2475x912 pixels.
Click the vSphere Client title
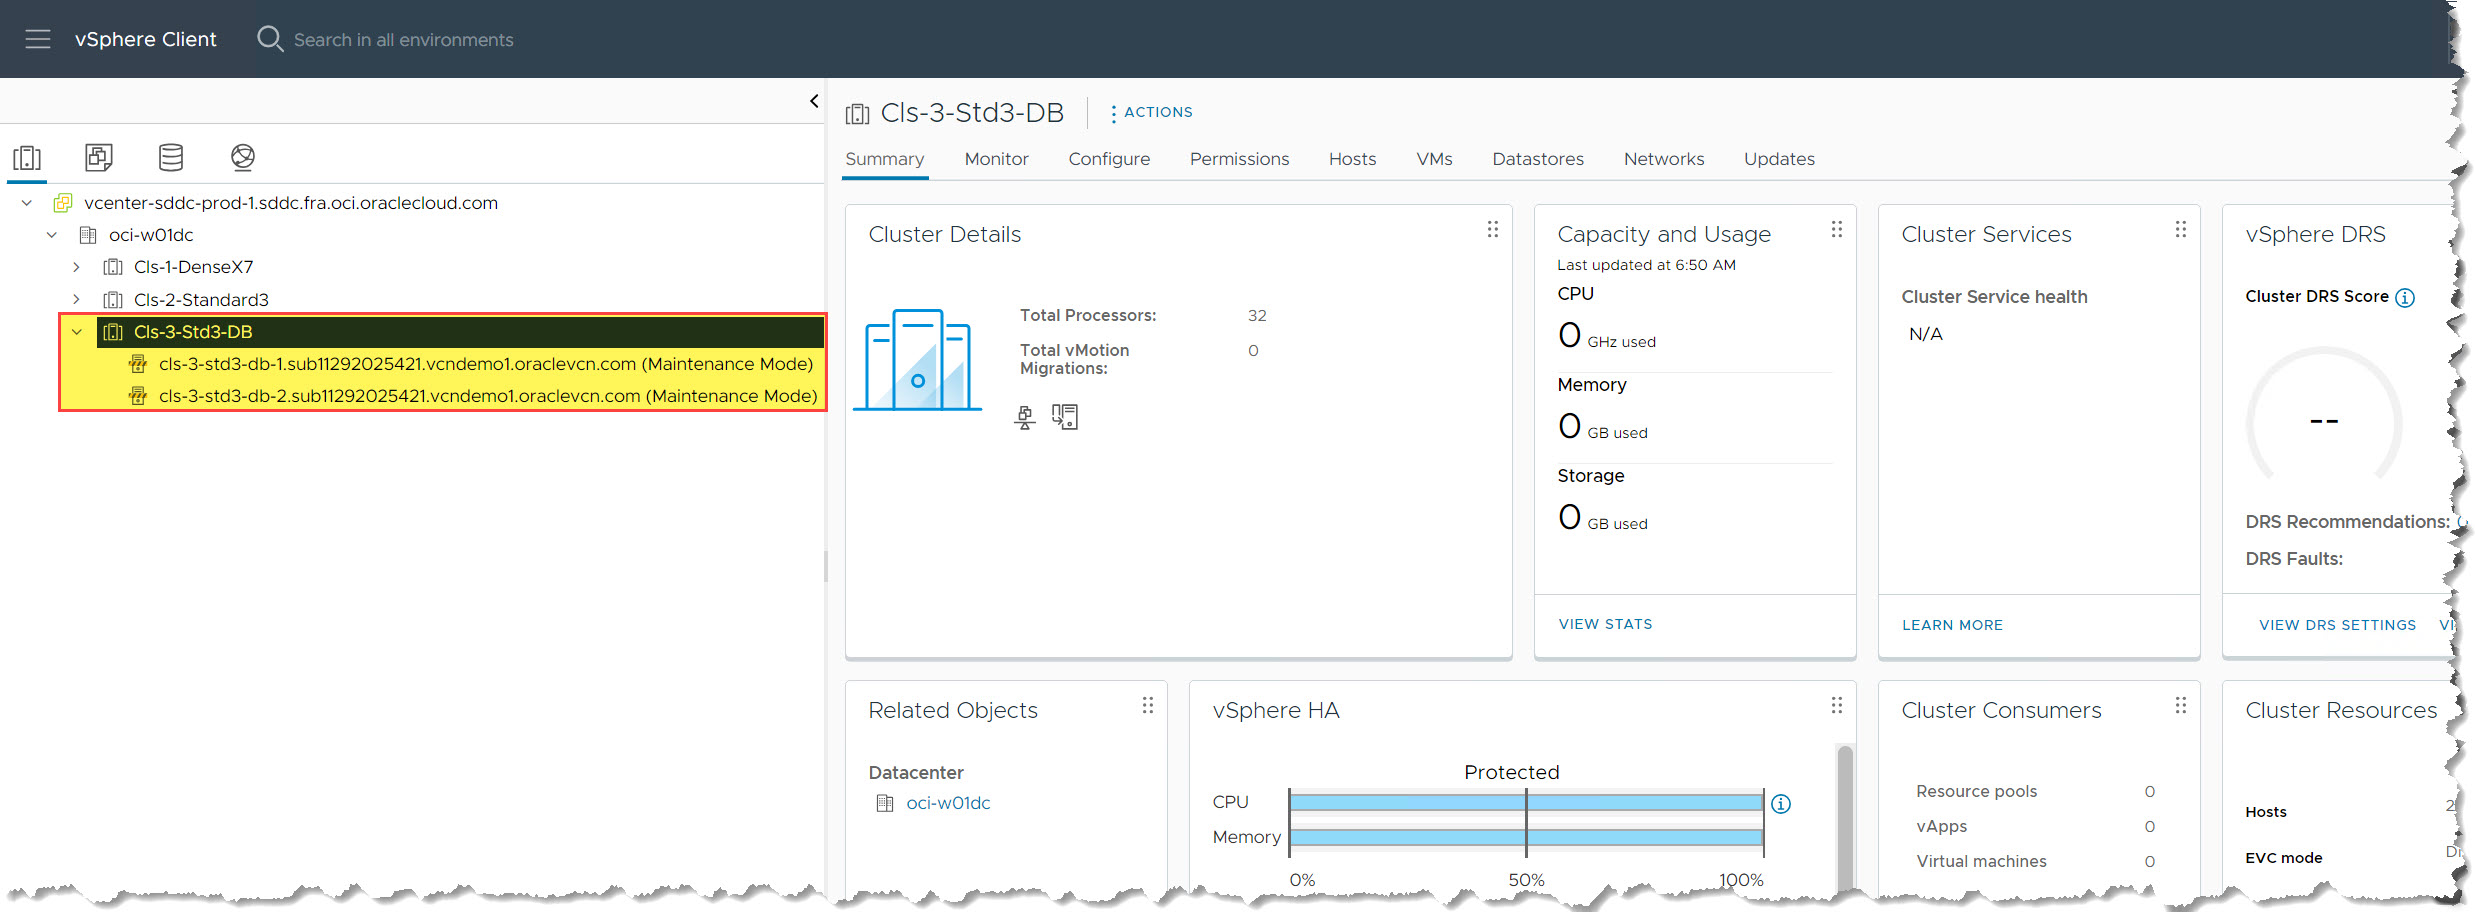[x=145, y=39]
